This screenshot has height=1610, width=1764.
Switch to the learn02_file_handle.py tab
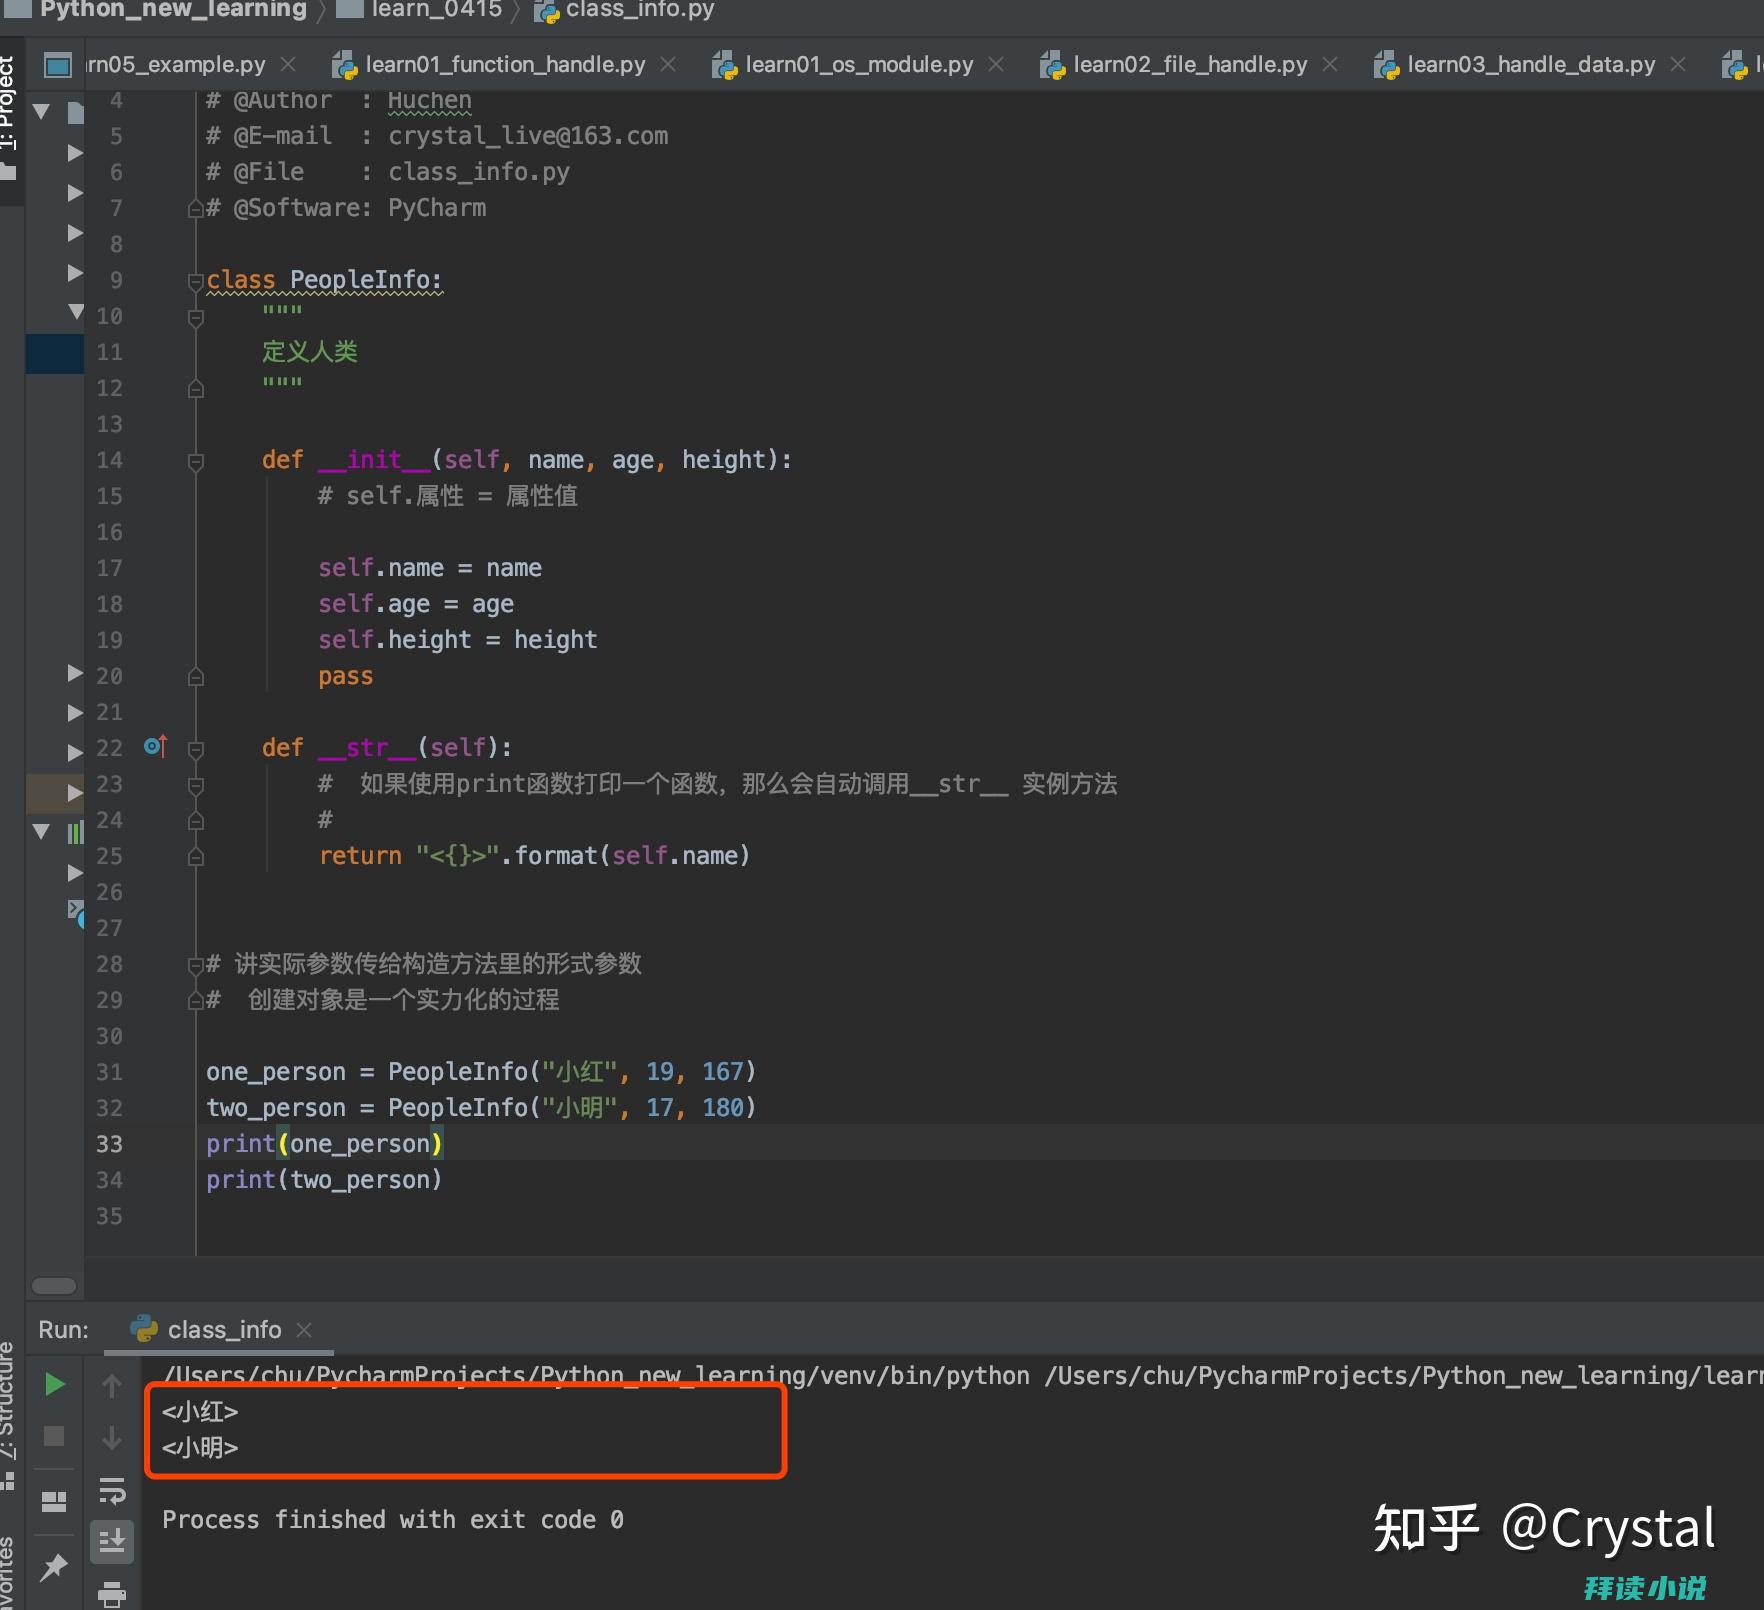pyautogui.click(x=1190, y=65)
